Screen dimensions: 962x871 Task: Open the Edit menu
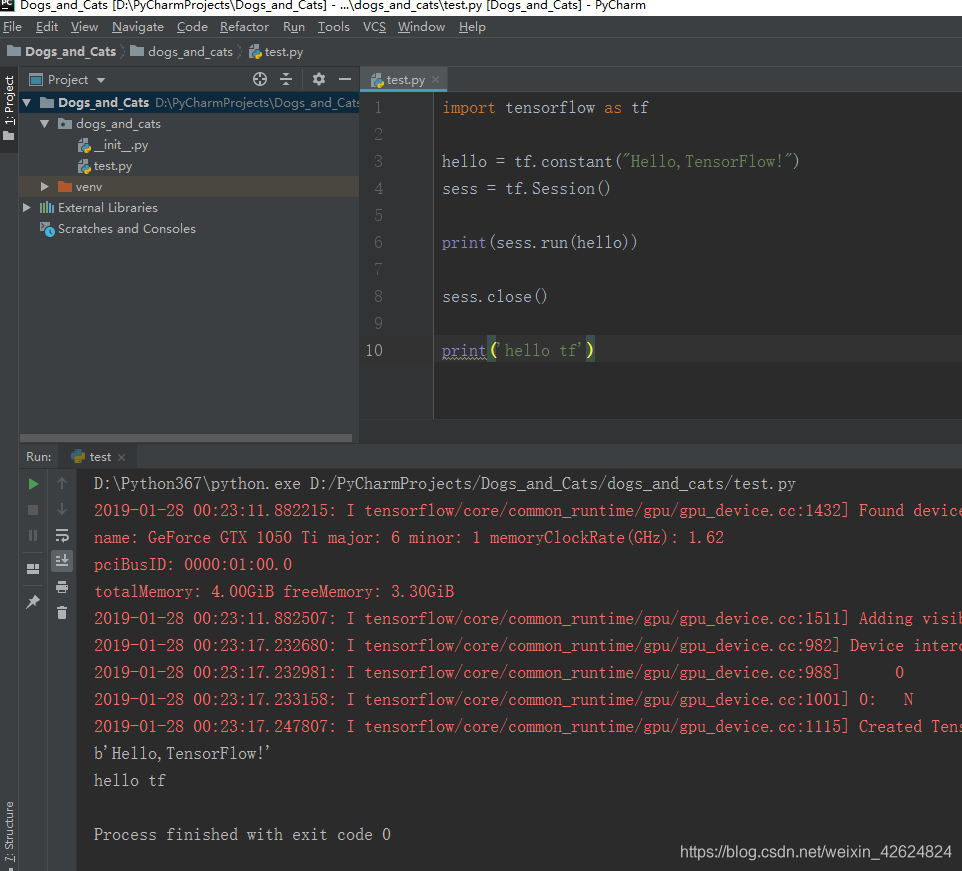tap(47, 27)
